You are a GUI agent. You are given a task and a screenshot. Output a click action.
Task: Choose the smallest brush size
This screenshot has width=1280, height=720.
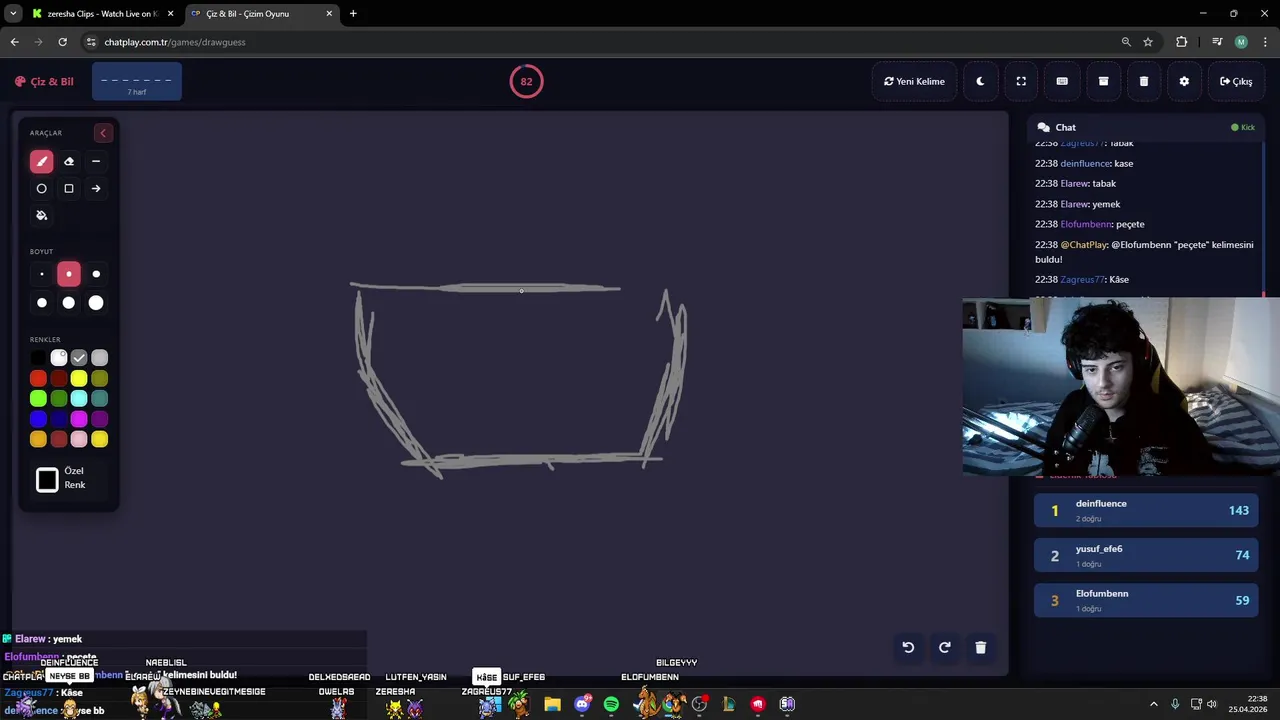point(41,274)
